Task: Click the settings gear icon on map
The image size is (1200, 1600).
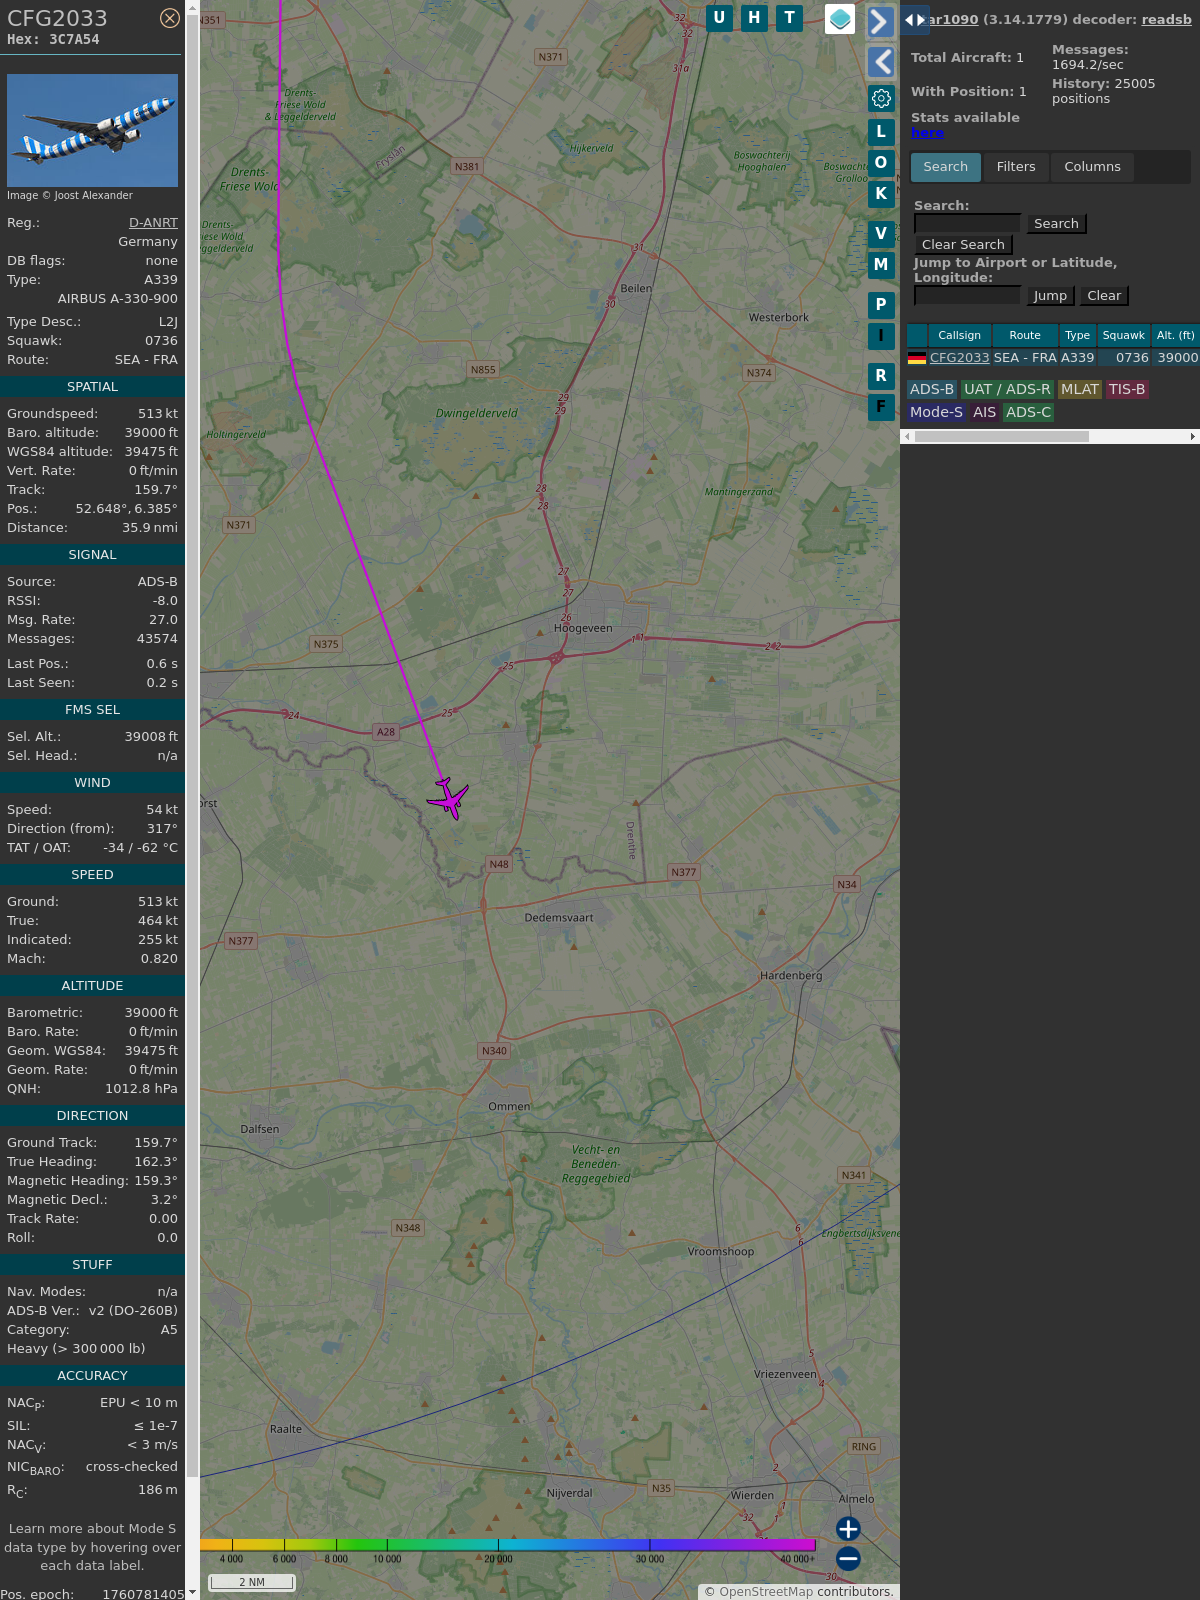Action: (881, 98)
